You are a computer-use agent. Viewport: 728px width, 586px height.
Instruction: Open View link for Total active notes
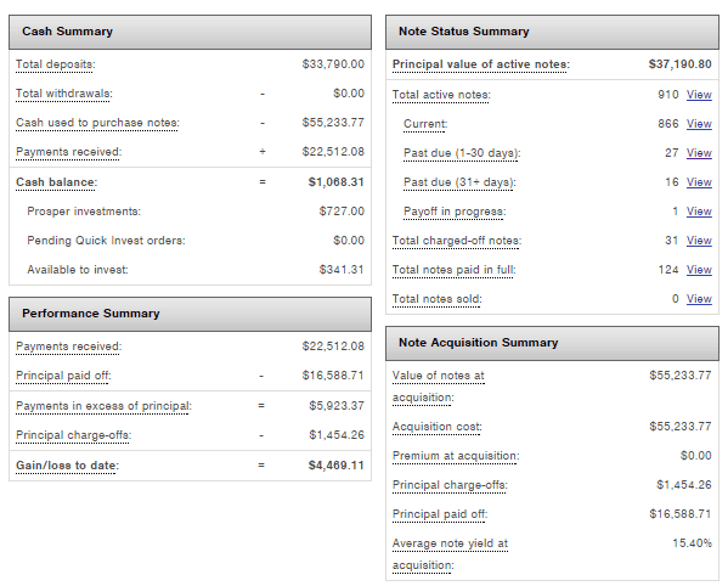click(699, 95)
